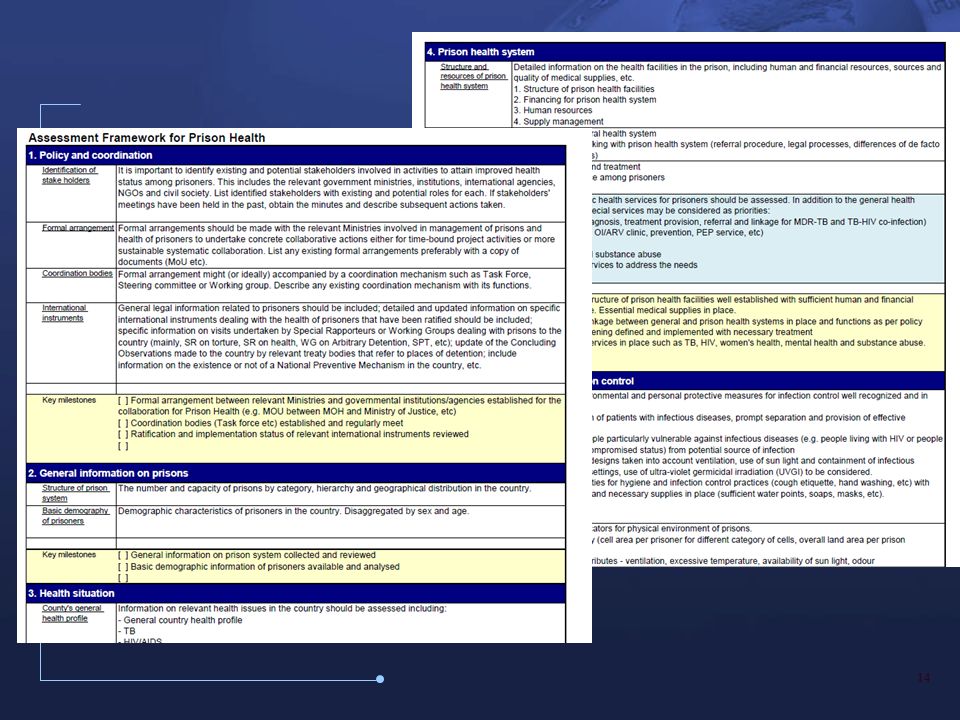This screenshot has width=960, height=720.
Task: Click the sentence starting "It is important to identify"
Action: 336,187
